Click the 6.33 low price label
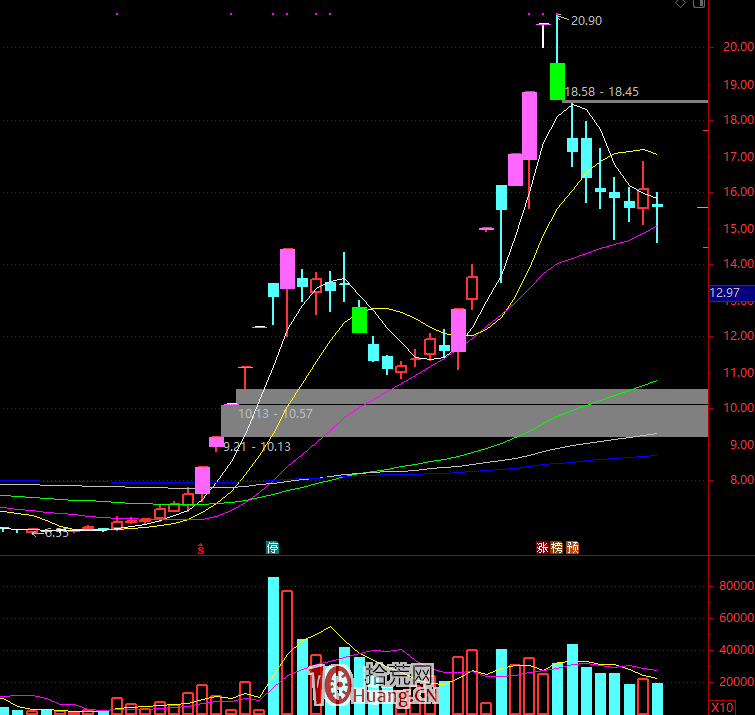Viewport: 755px width, 715px height. (56, 533)
